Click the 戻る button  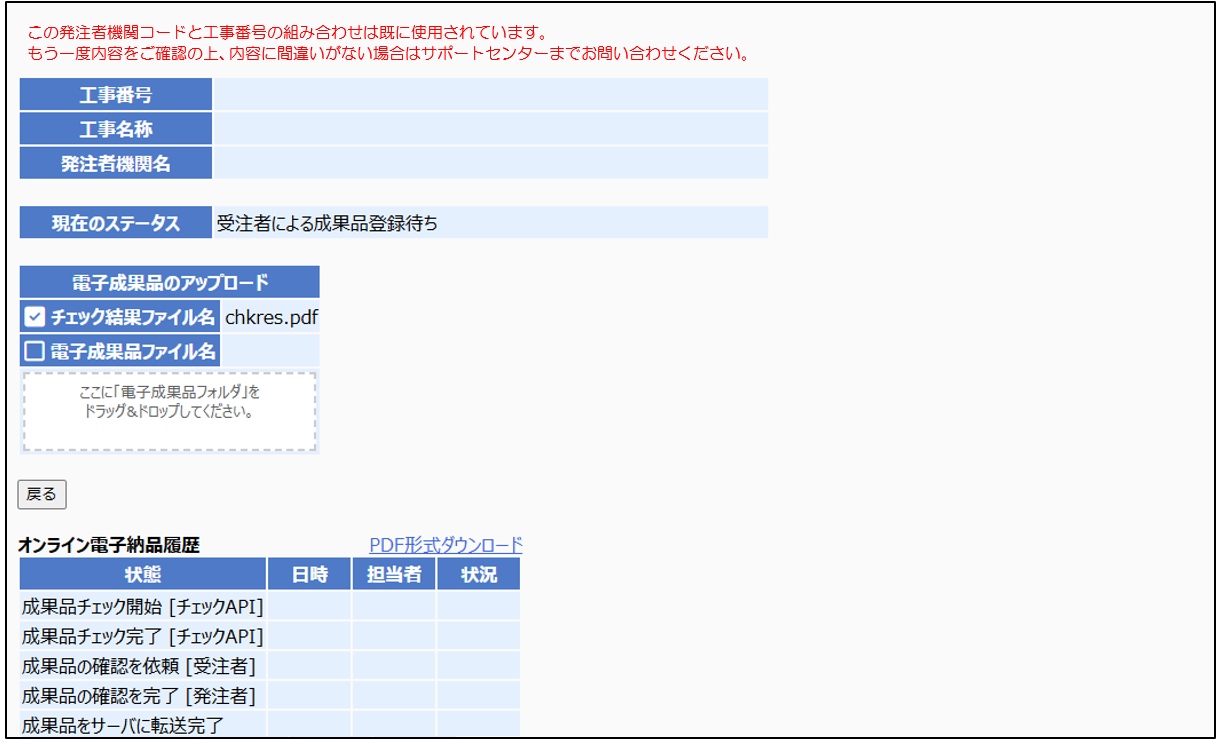point(42,494)
